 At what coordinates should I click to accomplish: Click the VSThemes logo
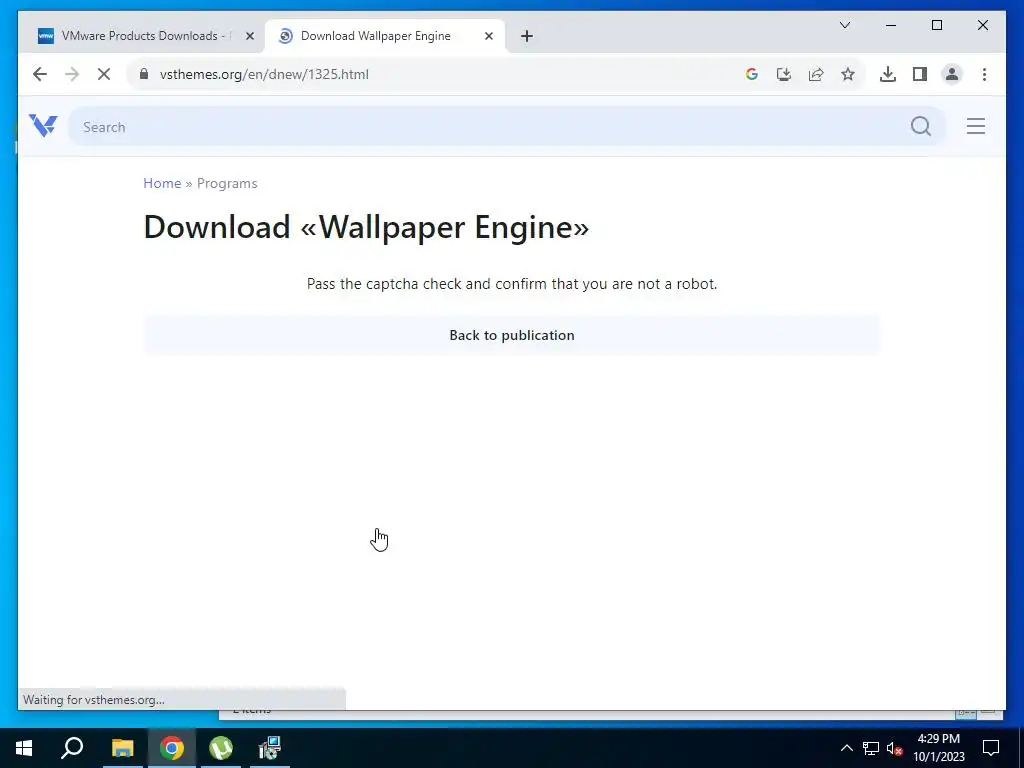click(x=43, y=125)
